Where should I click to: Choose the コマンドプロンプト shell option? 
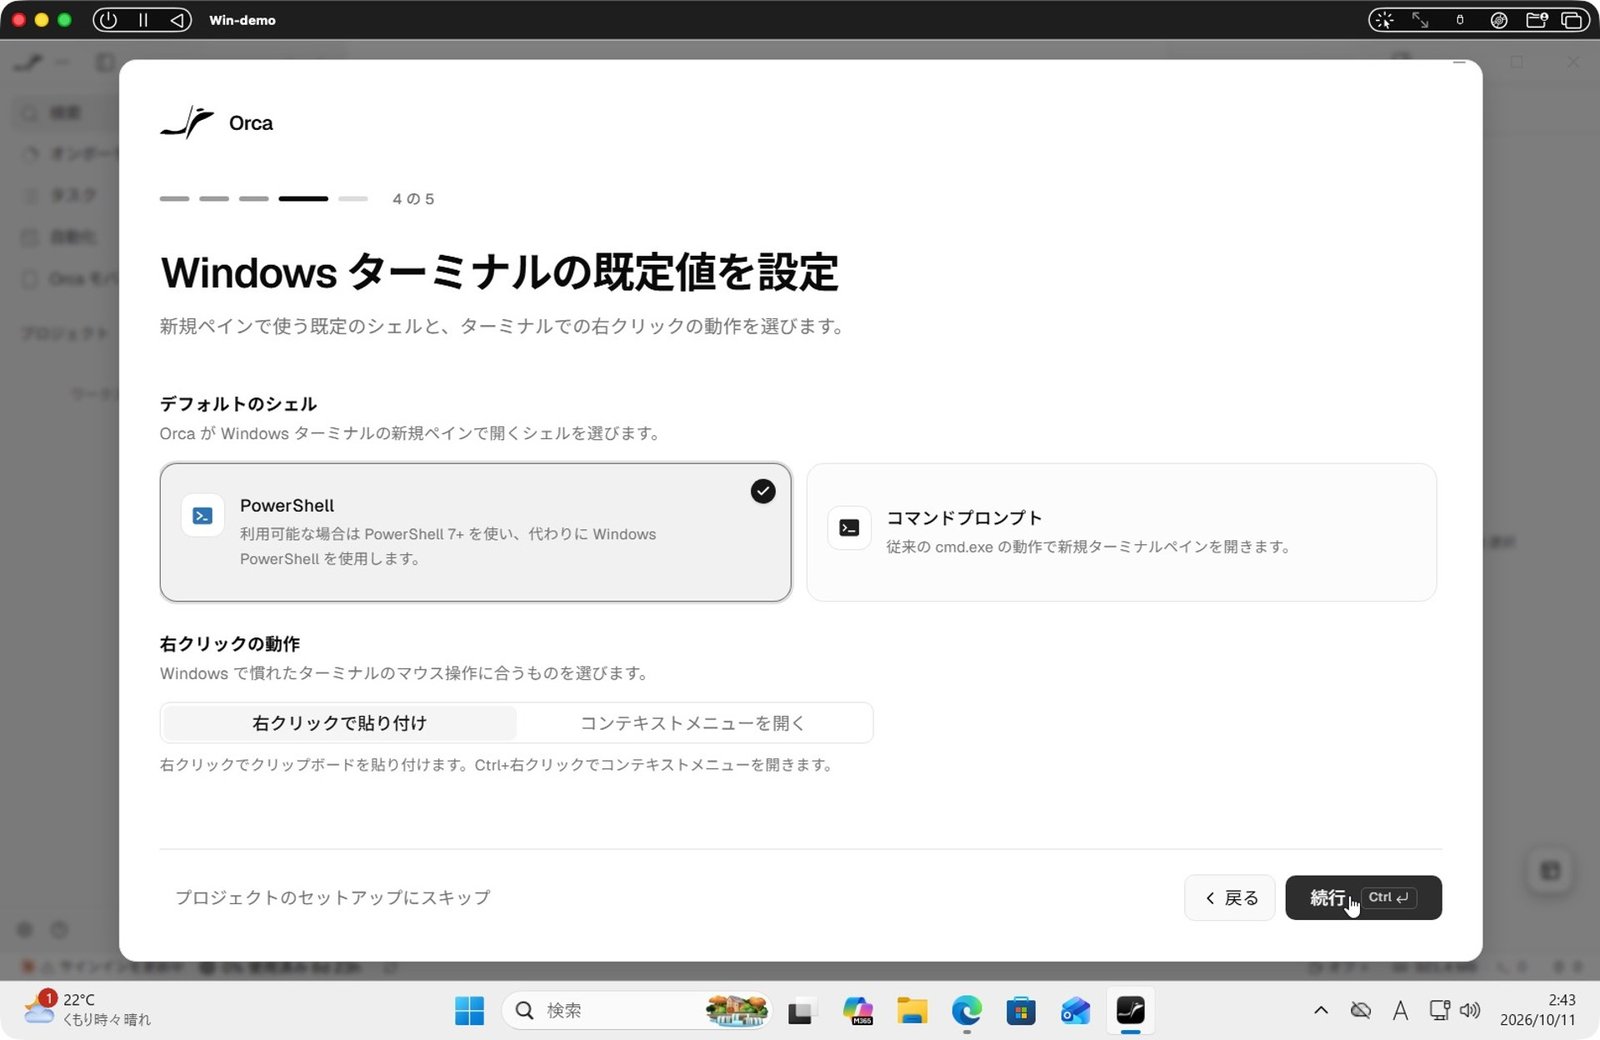(1121, 532)
